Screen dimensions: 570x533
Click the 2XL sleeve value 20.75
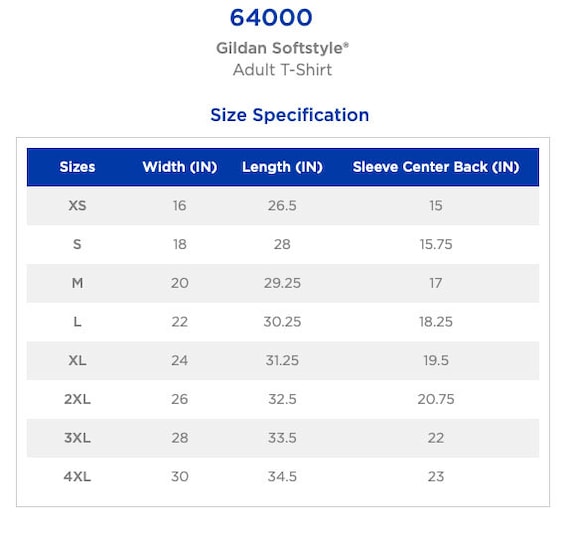pyautogui.click(x=436, y=399)
